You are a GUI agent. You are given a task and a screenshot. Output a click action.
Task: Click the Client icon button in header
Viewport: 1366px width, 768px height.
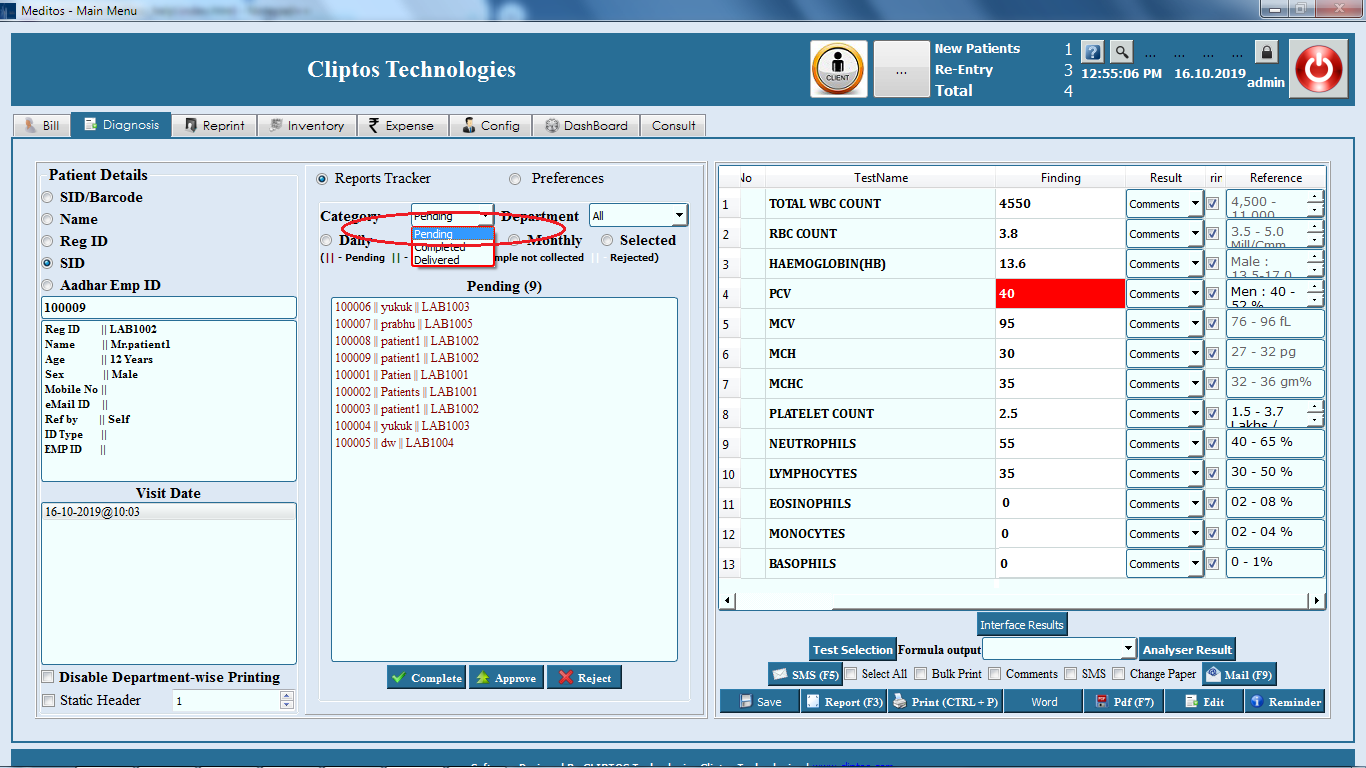[x=839, y=69]
